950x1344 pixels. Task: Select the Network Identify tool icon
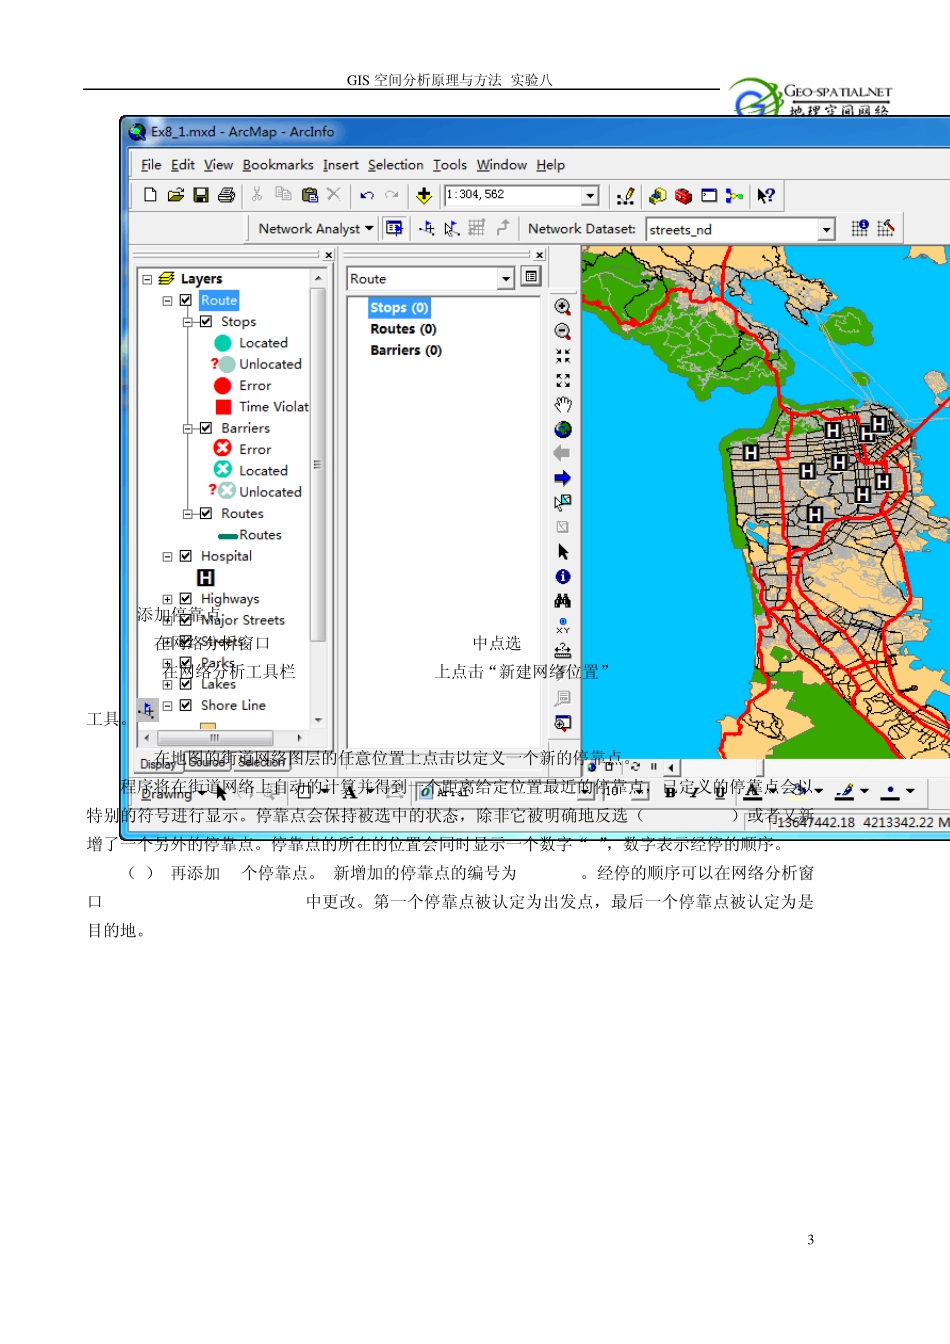(860, 228)
